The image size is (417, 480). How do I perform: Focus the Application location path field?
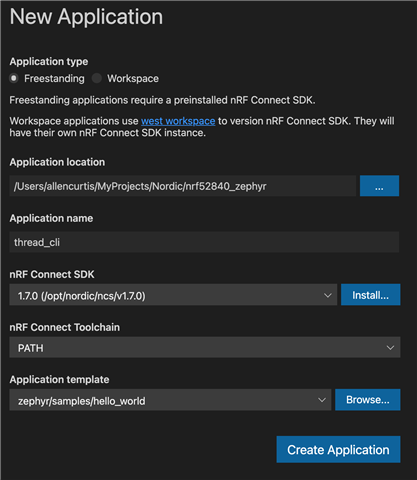point(183,186)
